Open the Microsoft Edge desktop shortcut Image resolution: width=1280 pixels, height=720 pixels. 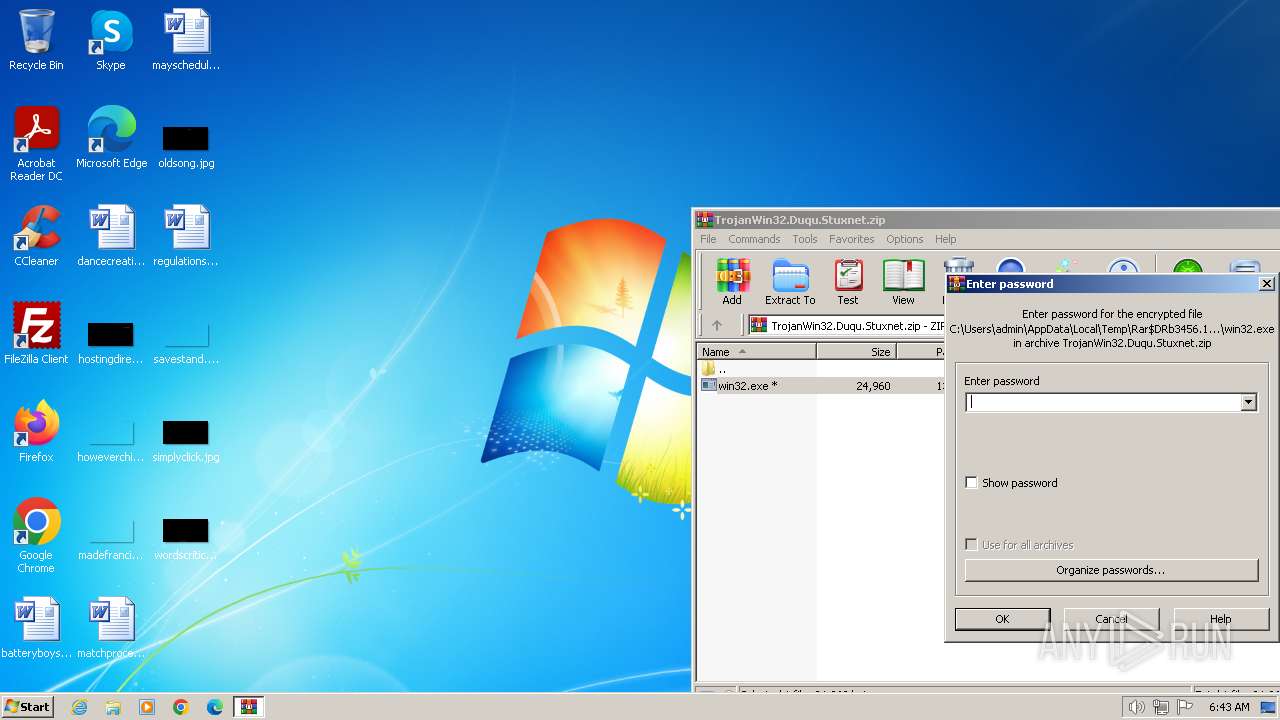[111, 138]
